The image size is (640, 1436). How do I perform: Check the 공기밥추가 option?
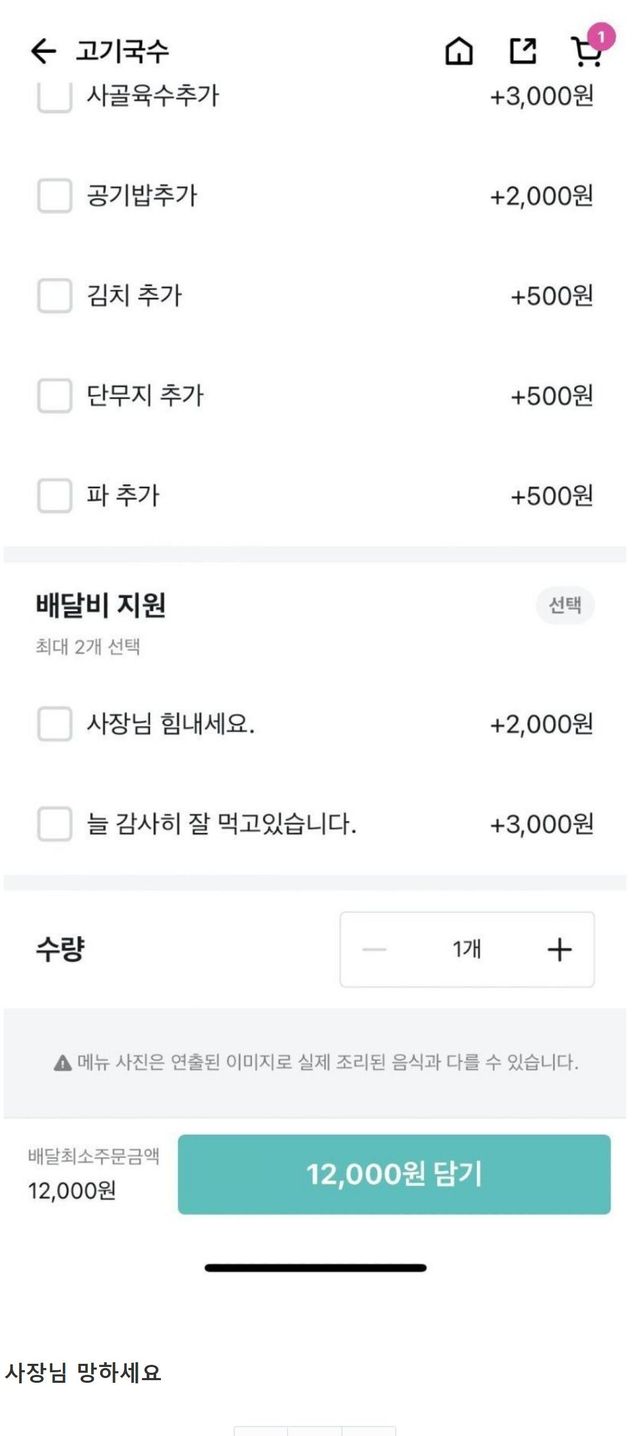pos(55,196)
